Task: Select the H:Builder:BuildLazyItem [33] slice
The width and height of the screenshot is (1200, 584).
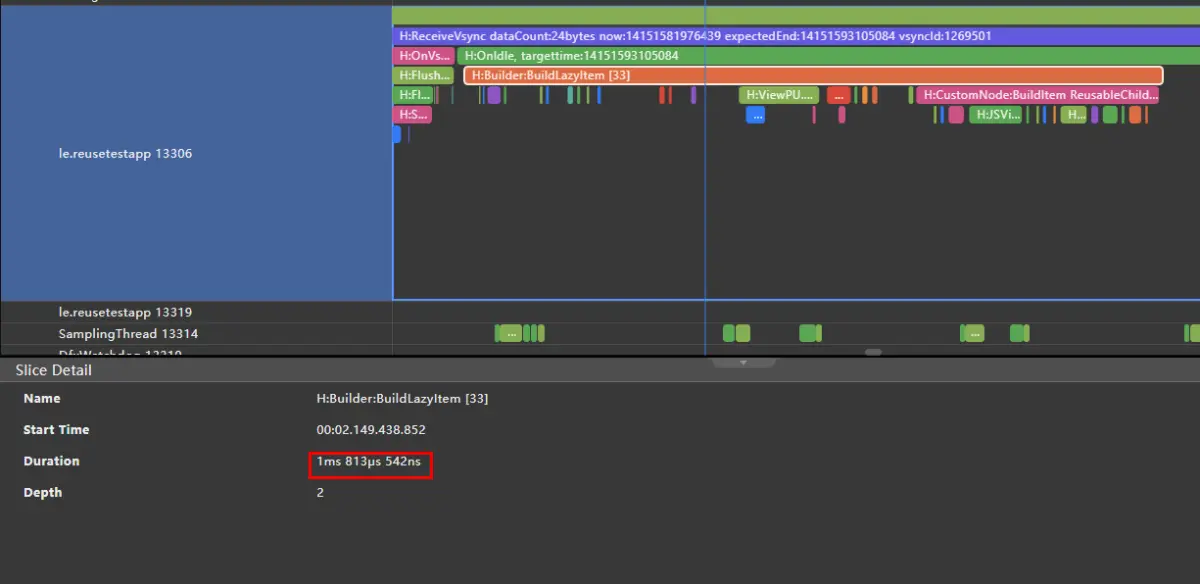Action: tap(813, 76)
